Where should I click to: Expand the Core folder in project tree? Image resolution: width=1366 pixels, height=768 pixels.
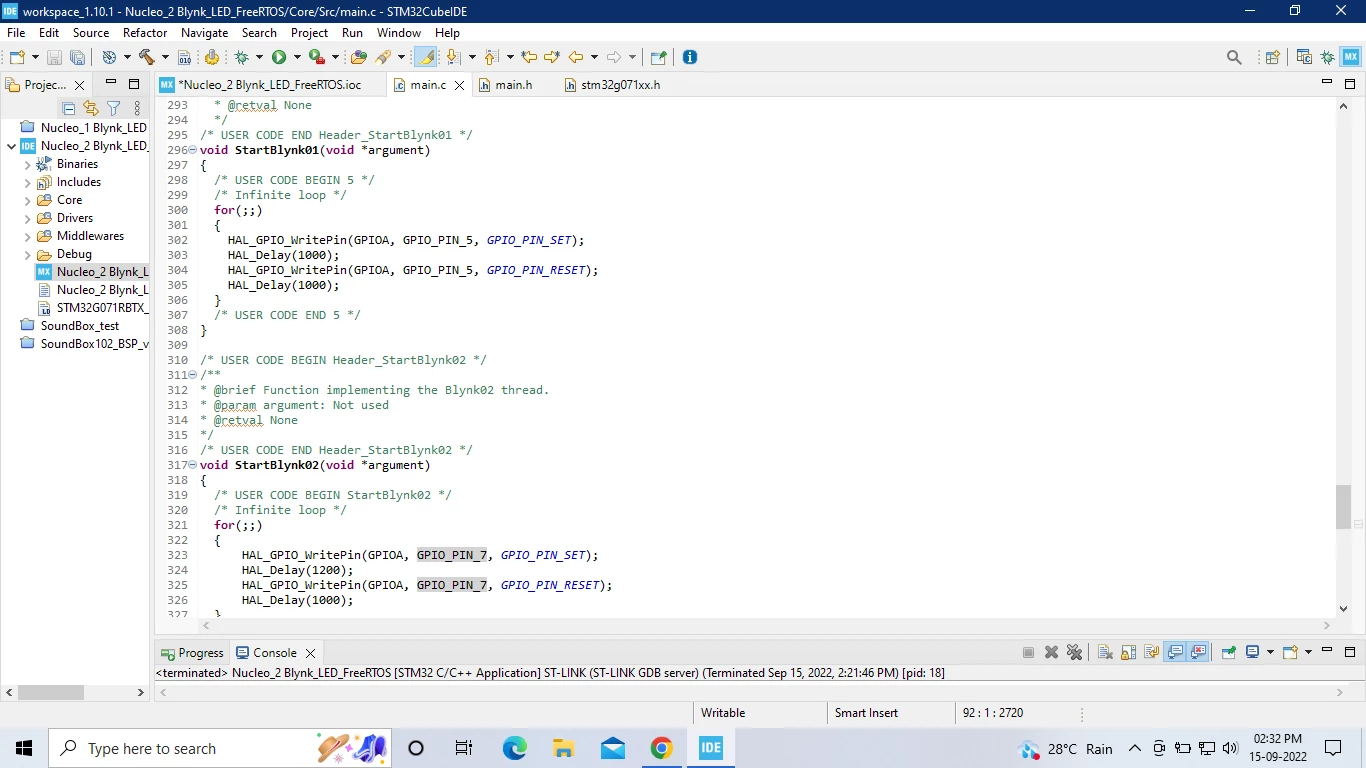coord(27,200)
